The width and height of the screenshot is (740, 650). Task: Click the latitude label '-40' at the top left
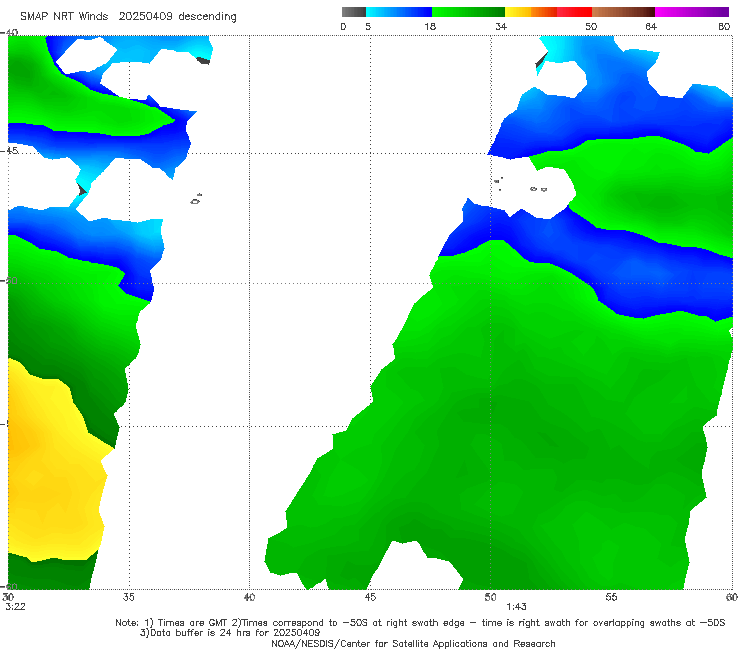point(9,33)
